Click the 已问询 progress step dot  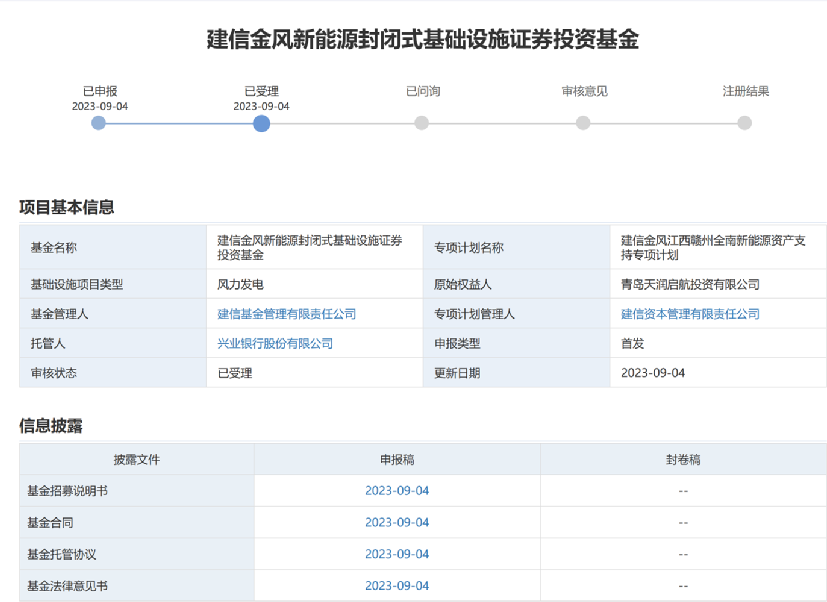[x=421, y=123]
